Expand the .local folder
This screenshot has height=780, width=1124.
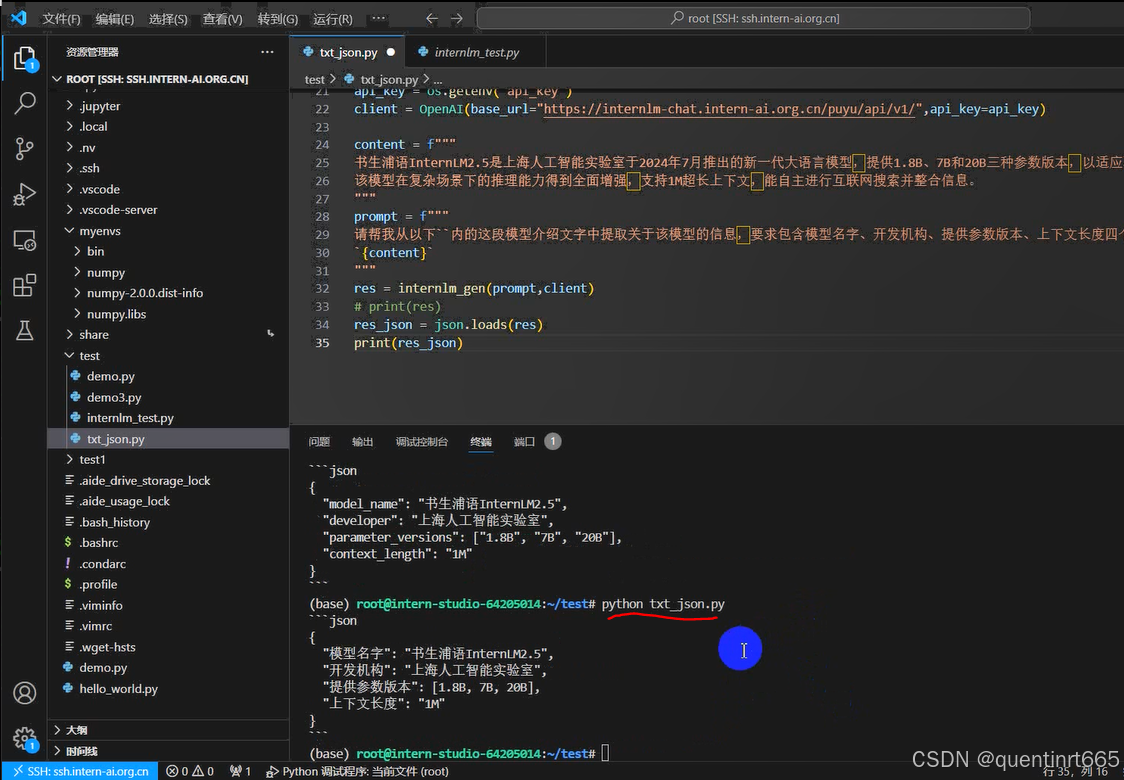pyautogui.click(x=93, y=126)
